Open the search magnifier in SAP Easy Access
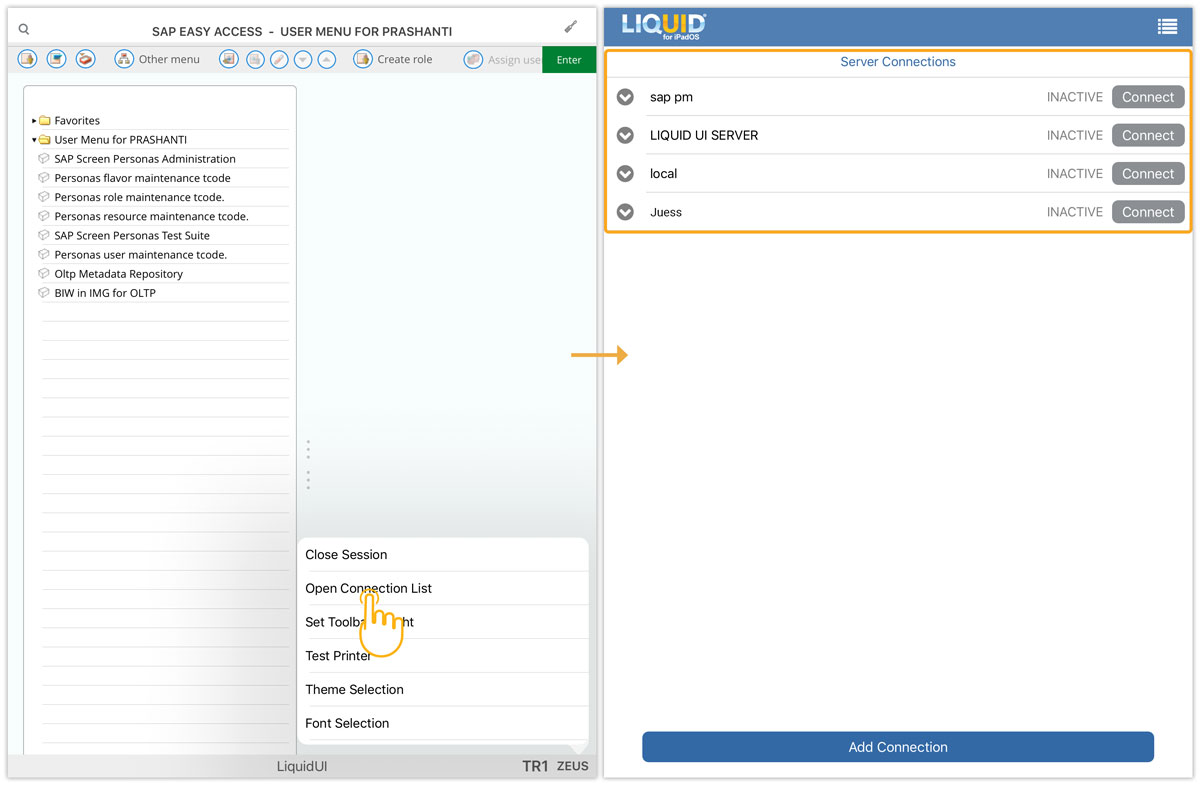 (x=24, y=30)
